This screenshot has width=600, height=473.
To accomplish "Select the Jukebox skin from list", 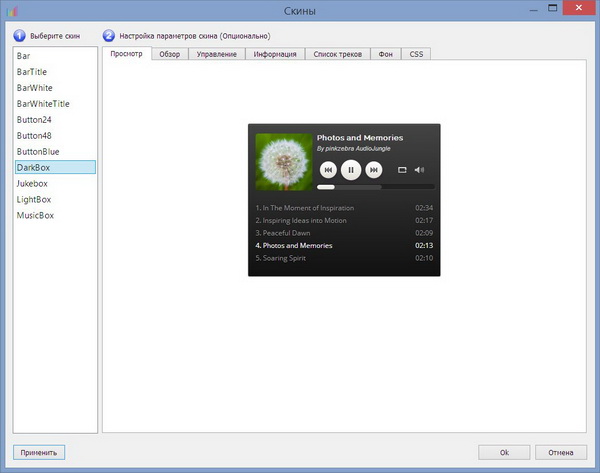I will (32, 184).
